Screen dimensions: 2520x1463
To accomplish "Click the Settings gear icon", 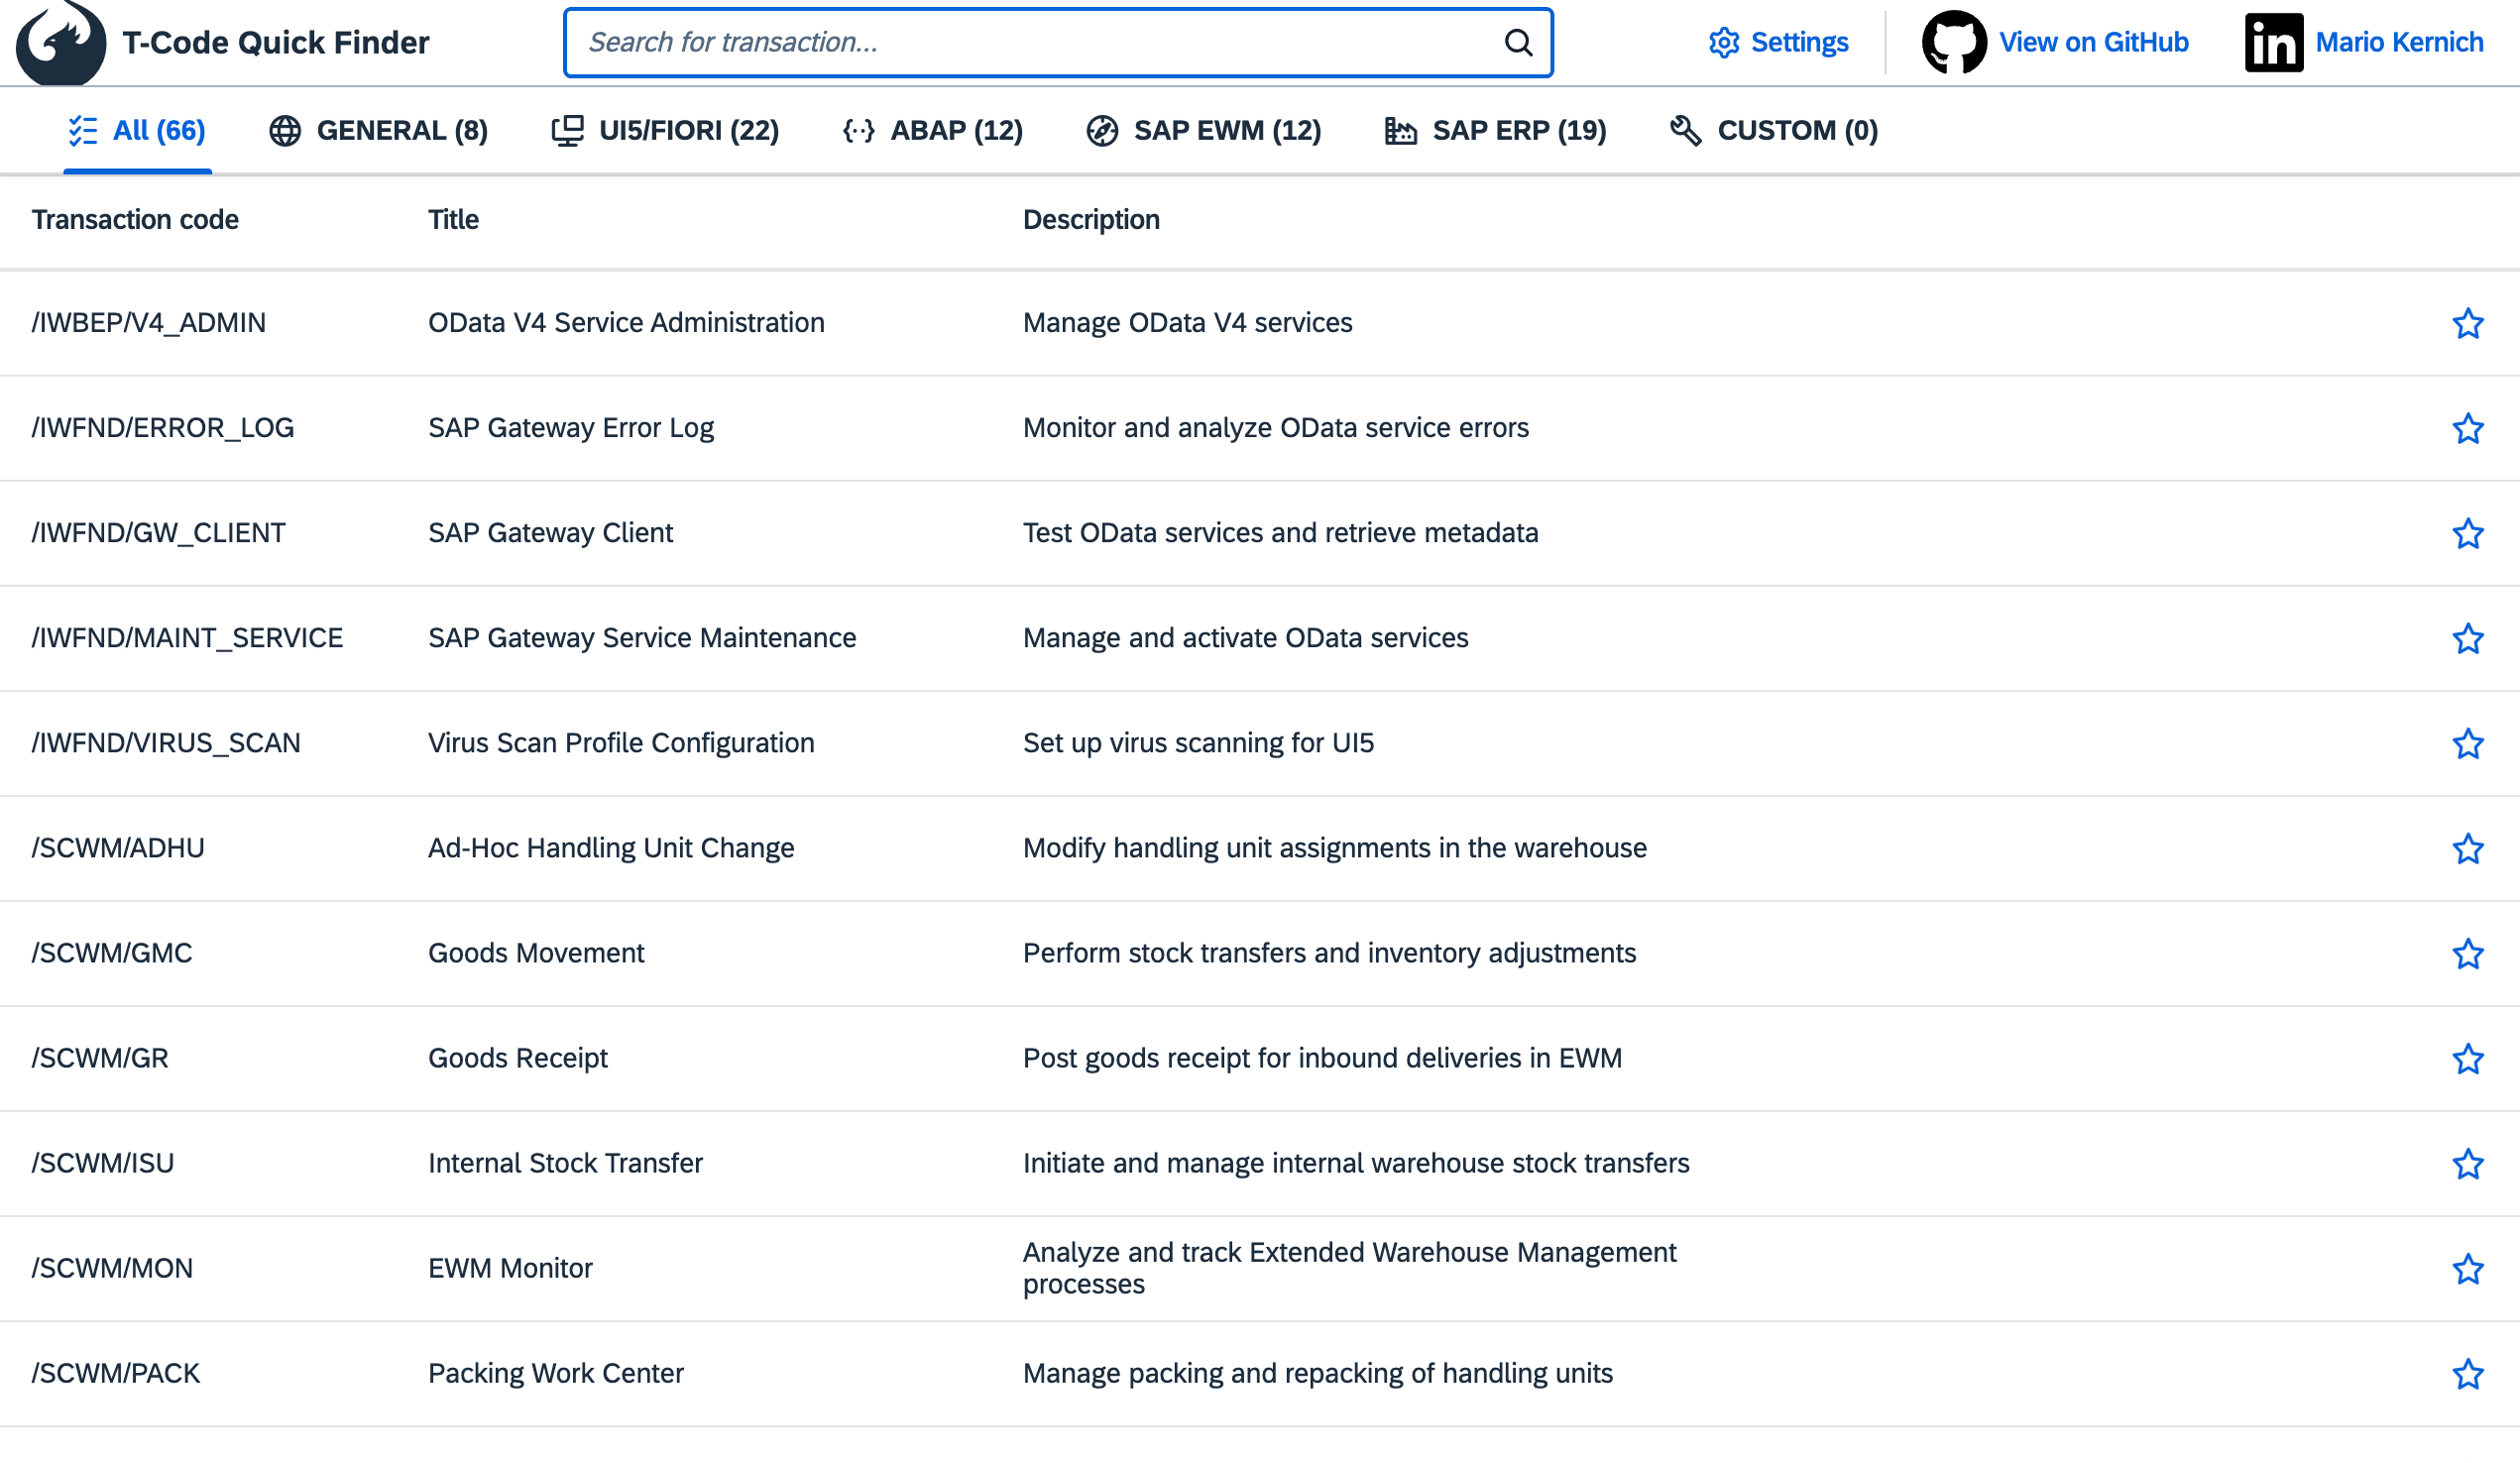I will tap(1723, 42).
